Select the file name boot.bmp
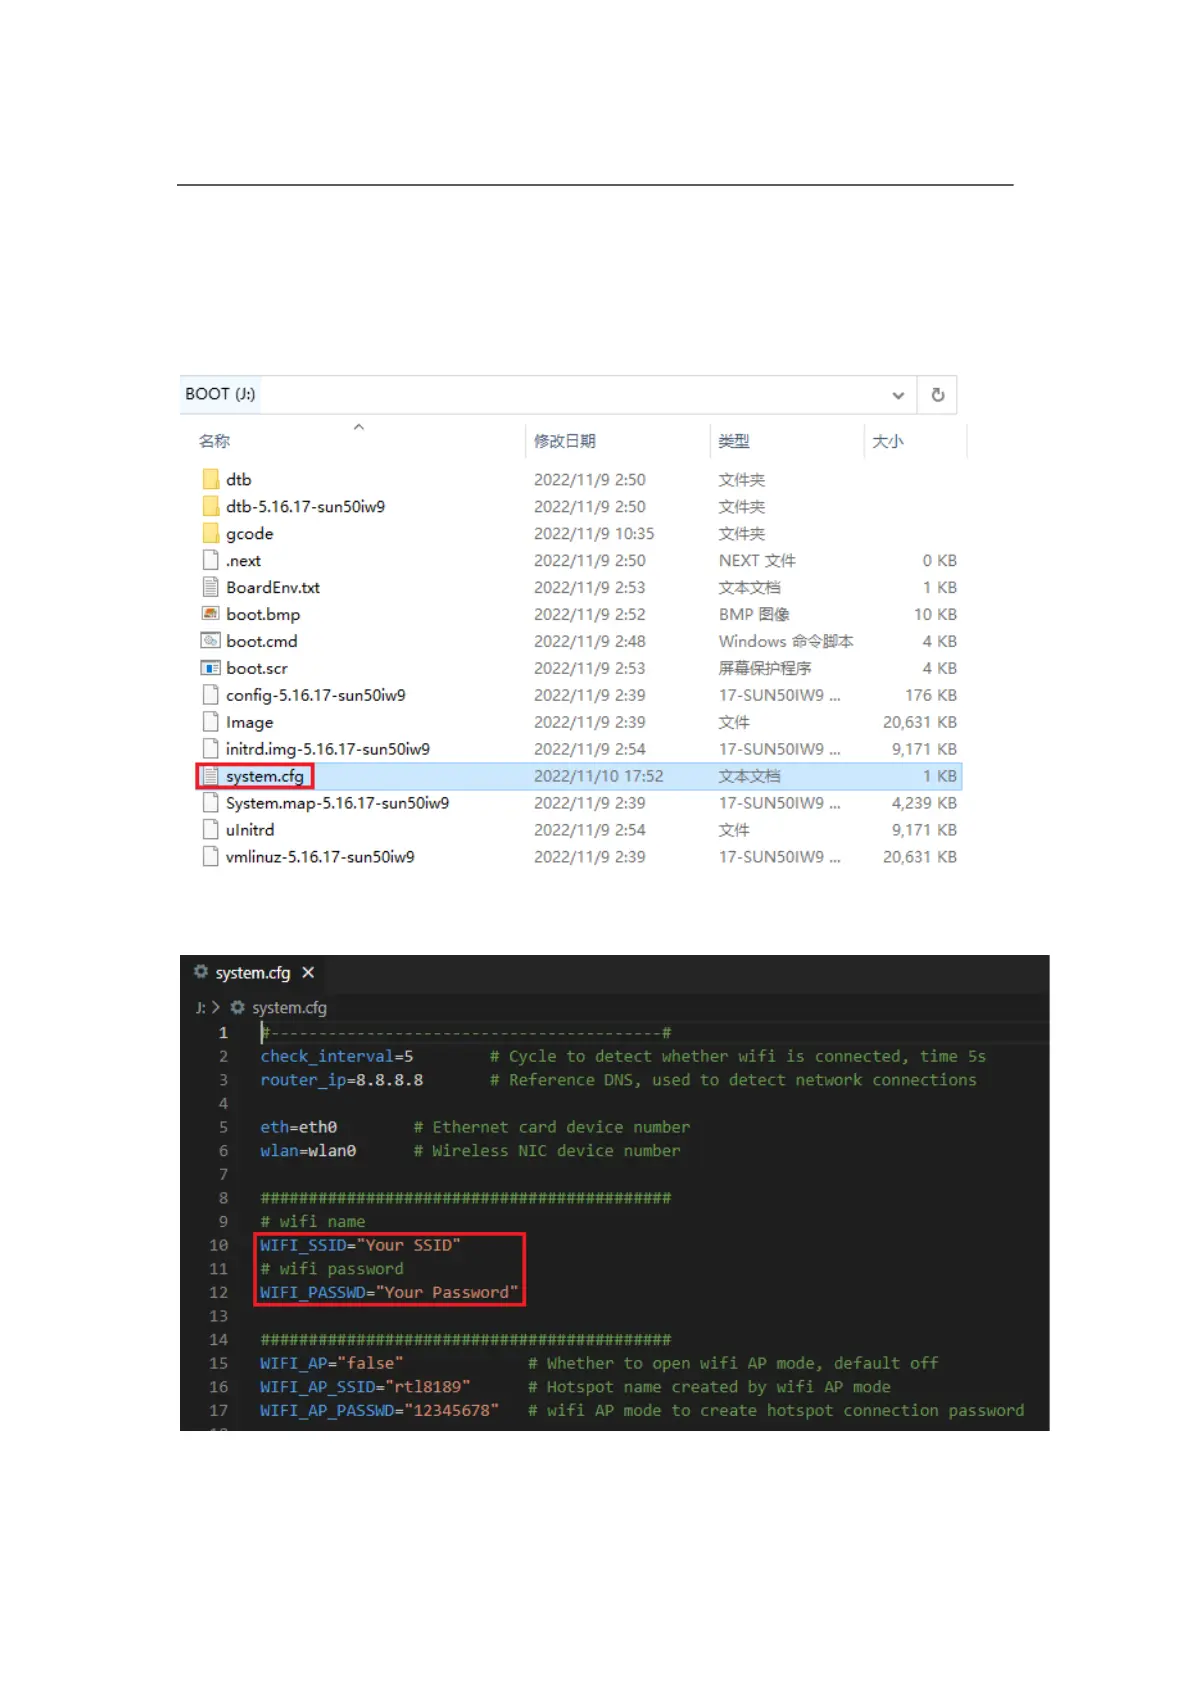The height and width of the screenshot is (1684, 1191). (x=263, y=615)
